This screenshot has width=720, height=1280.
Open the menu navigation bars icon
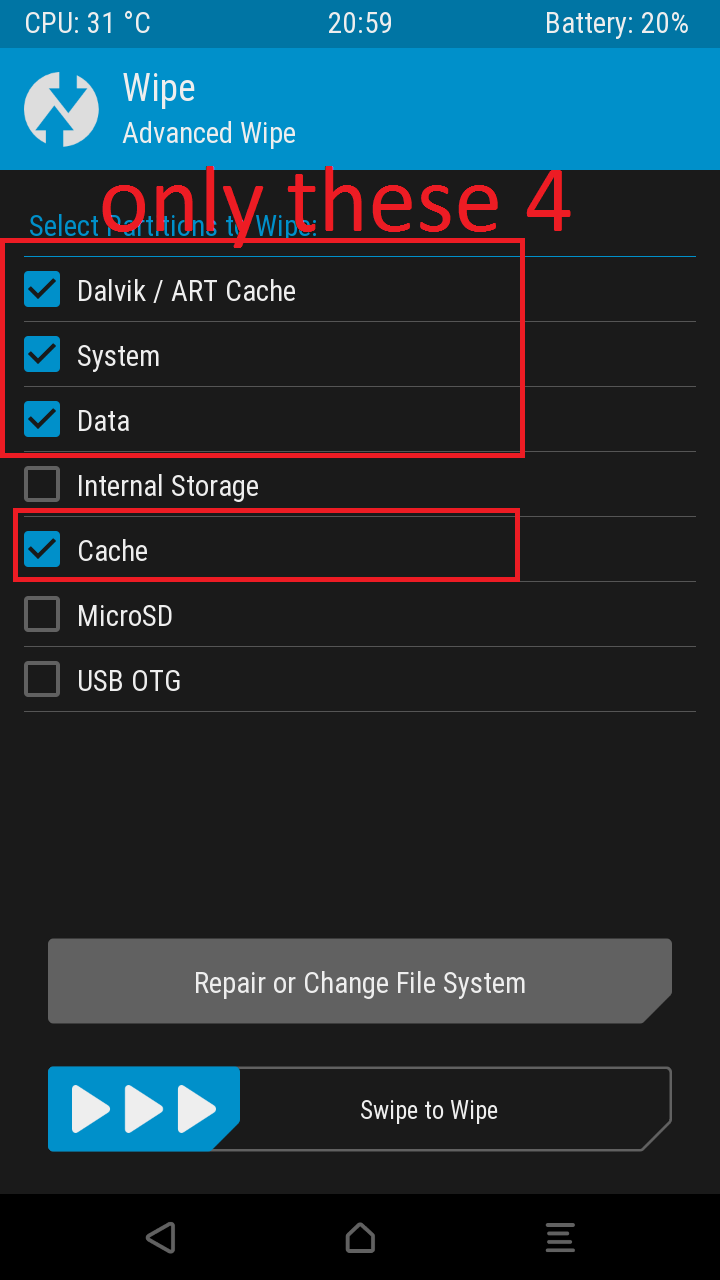coord(560,1237)
